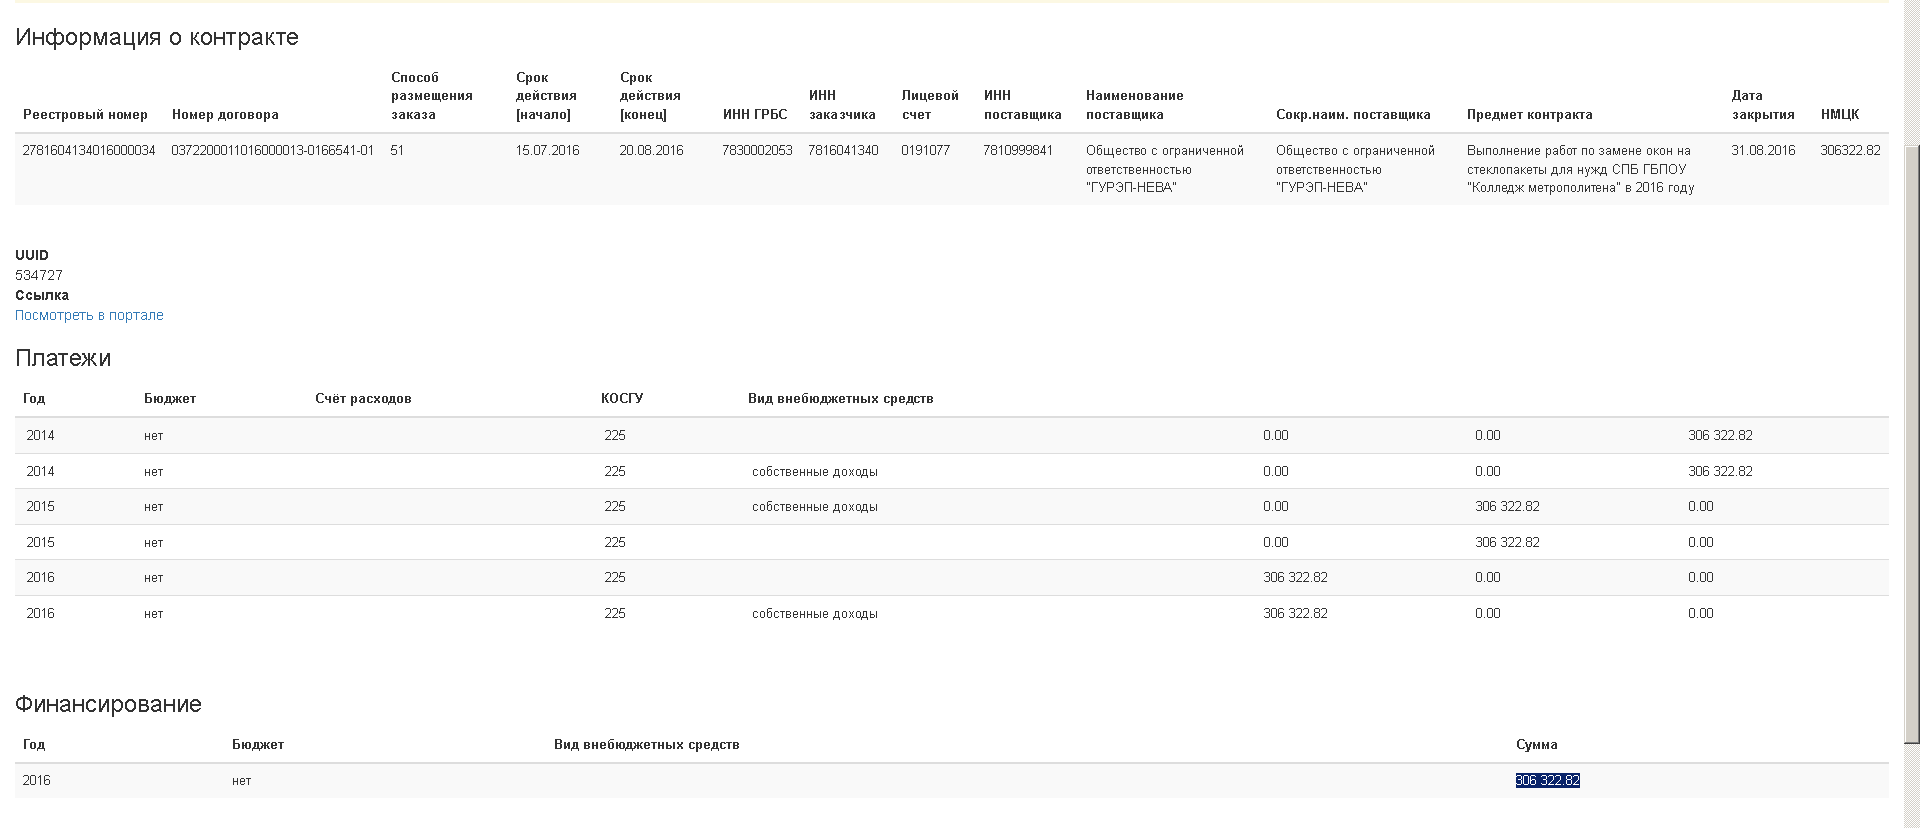Click 'Счёт расходов' column header
Screen dimensions: 1920x828
[363, 399]
